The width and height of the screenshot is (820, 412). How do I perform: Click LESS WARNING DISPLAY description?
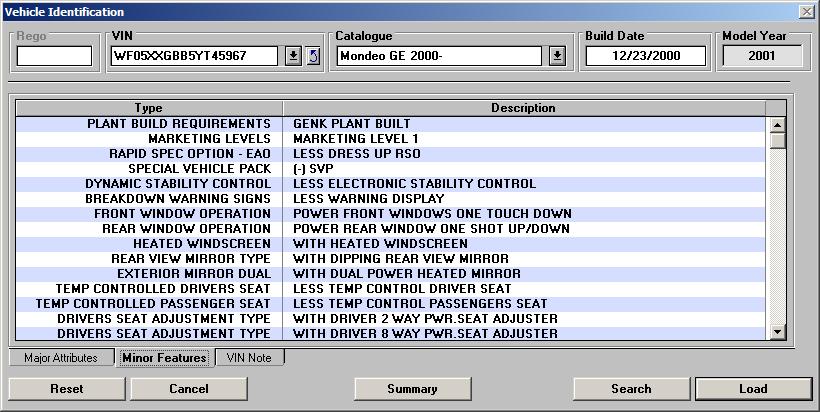click(369, 199)
